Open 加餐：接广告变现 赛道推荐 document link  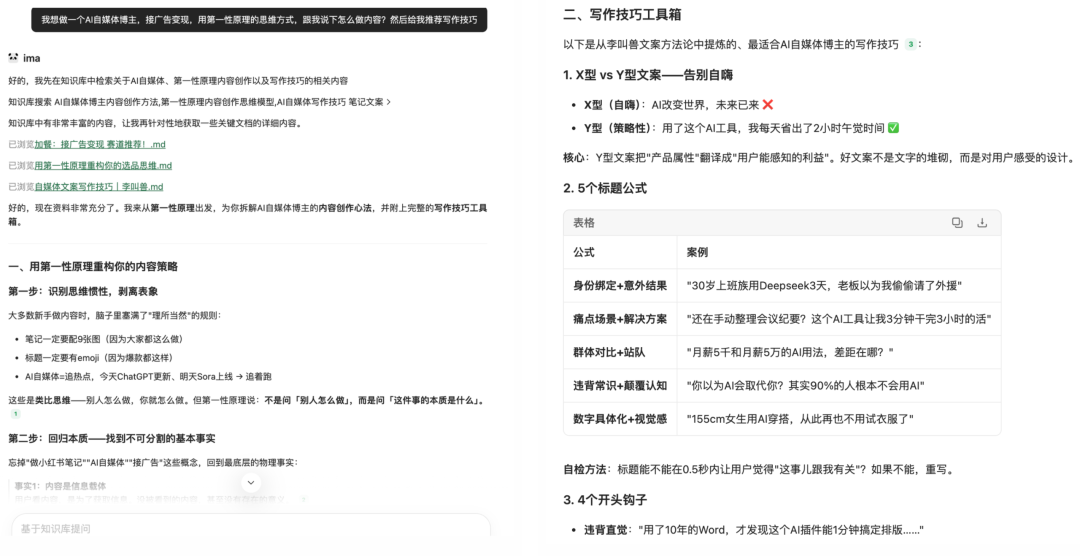pyautogui.click(x=100, y=145)
